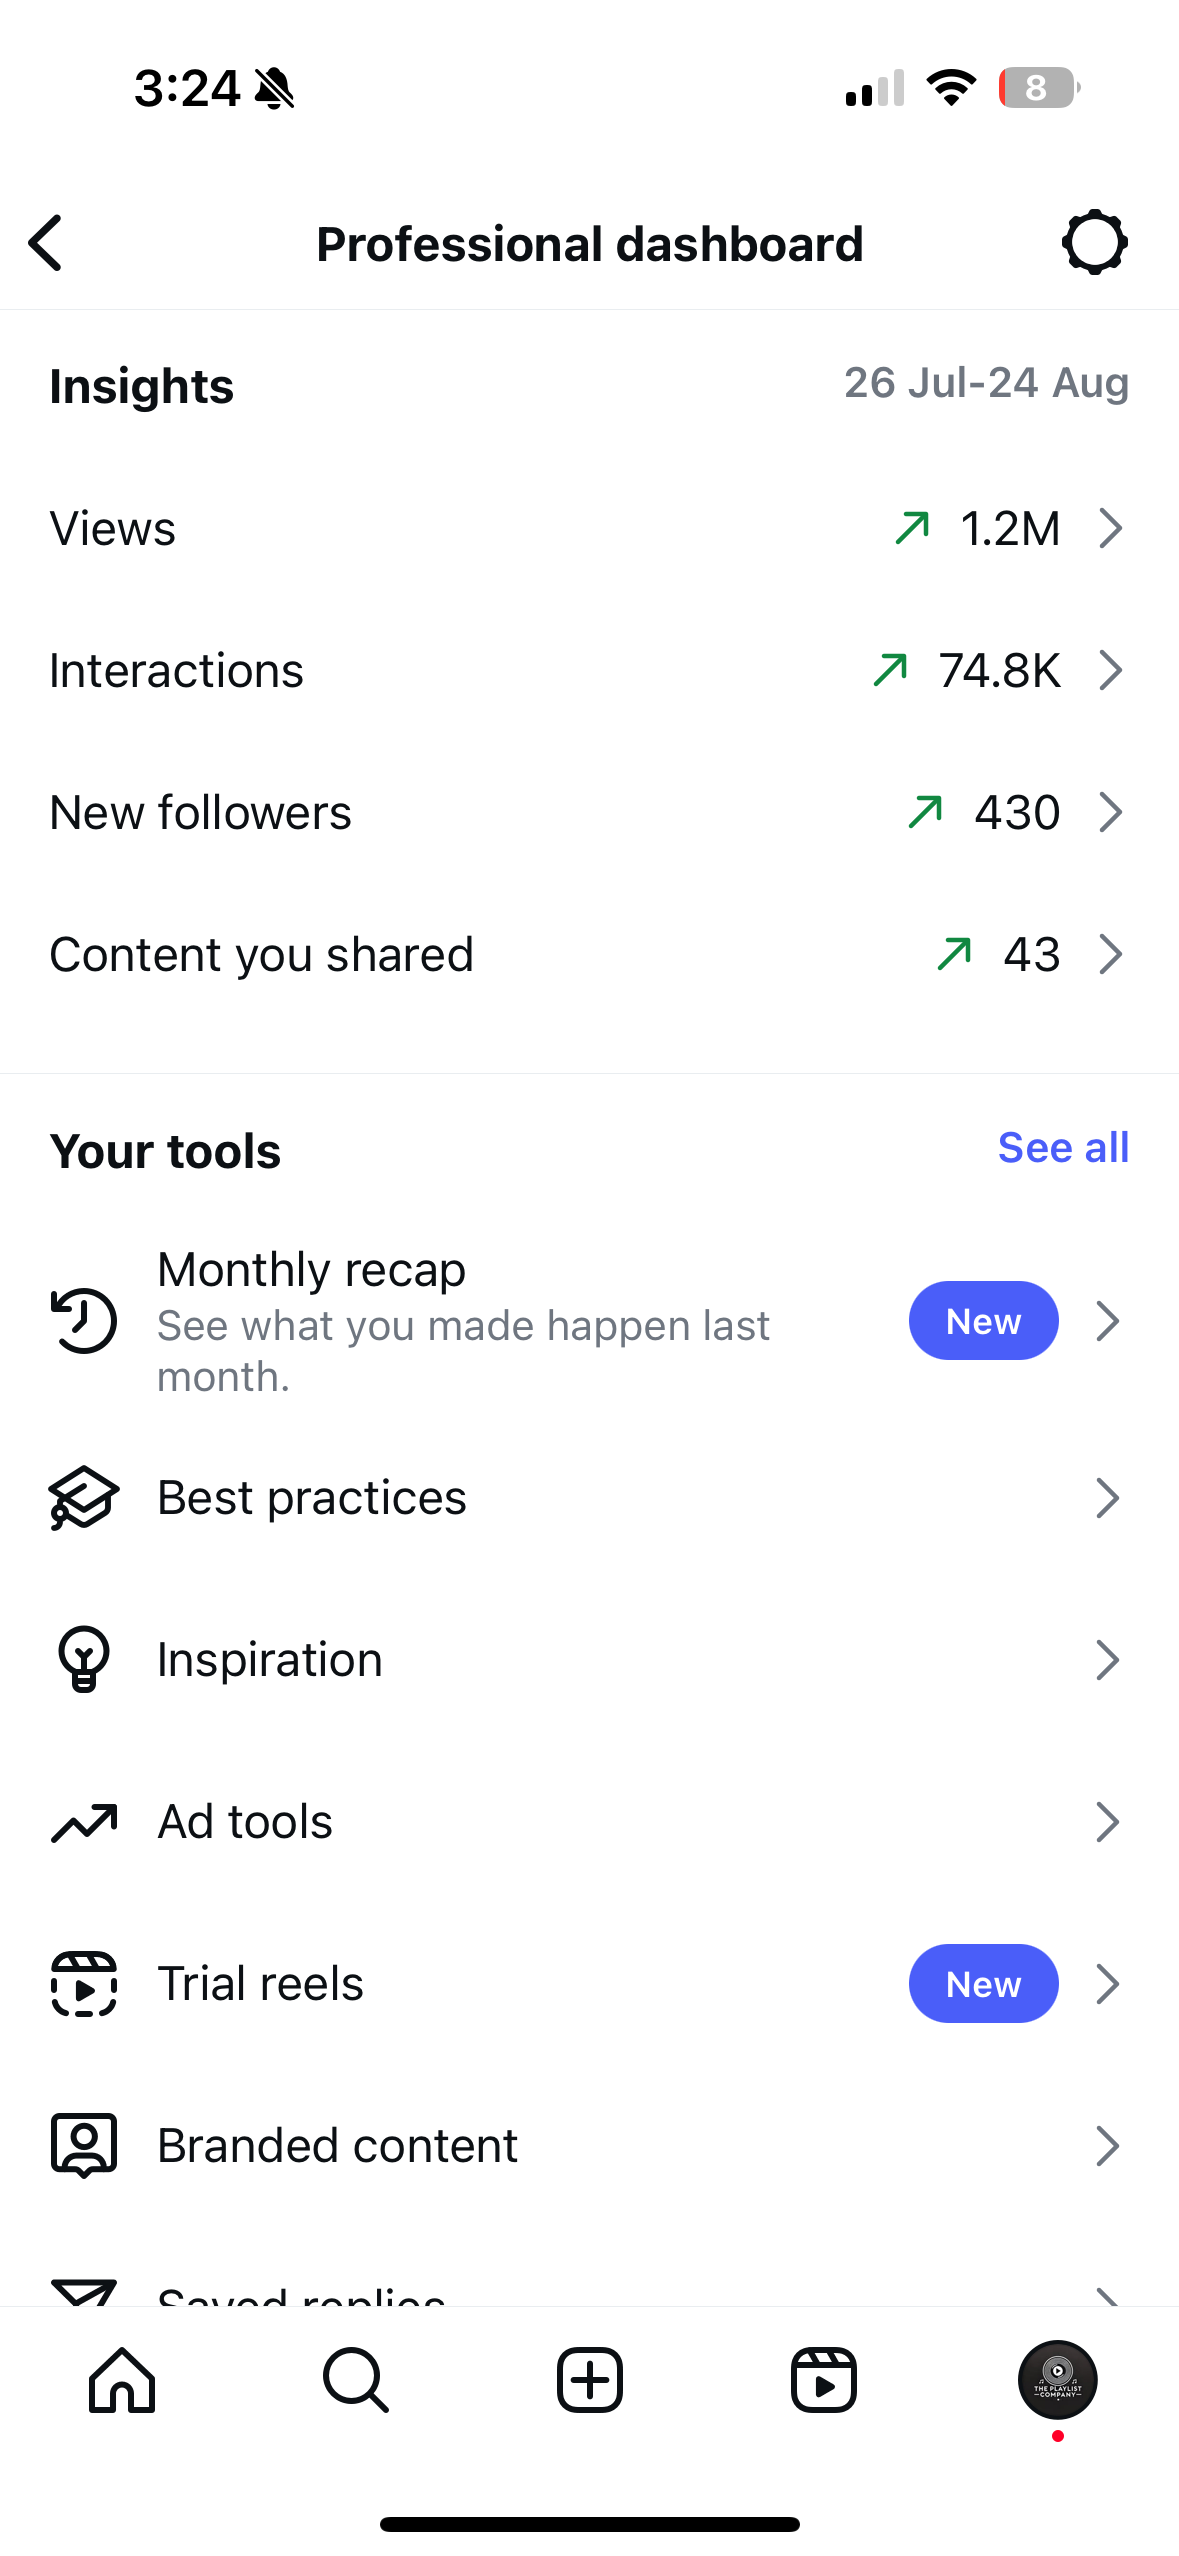
Task: Click the See all link
Action: [x=1063, y=1148]
